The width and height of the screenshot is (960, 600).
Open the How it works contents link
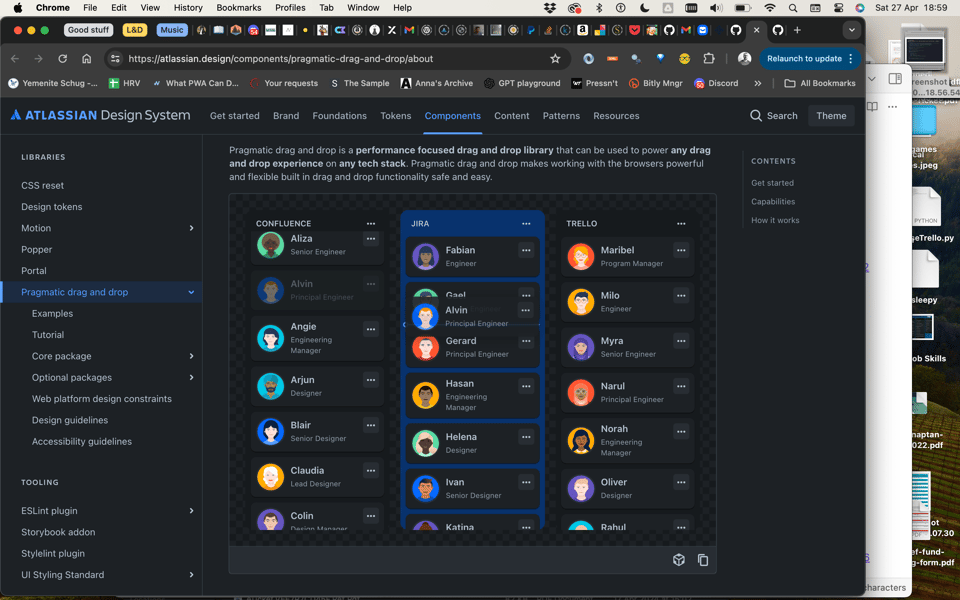pyautogui.click(x=775, y=220)
